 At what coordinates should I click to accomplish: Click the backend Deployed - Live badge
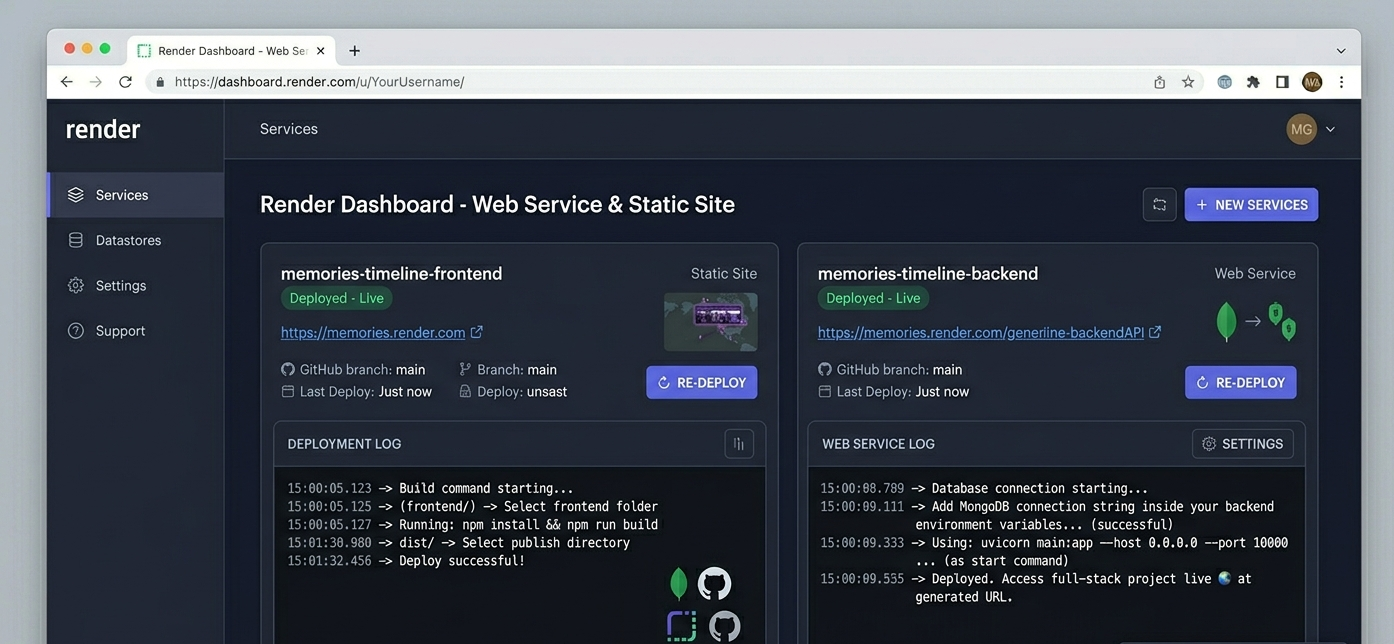tap(874, 298)
